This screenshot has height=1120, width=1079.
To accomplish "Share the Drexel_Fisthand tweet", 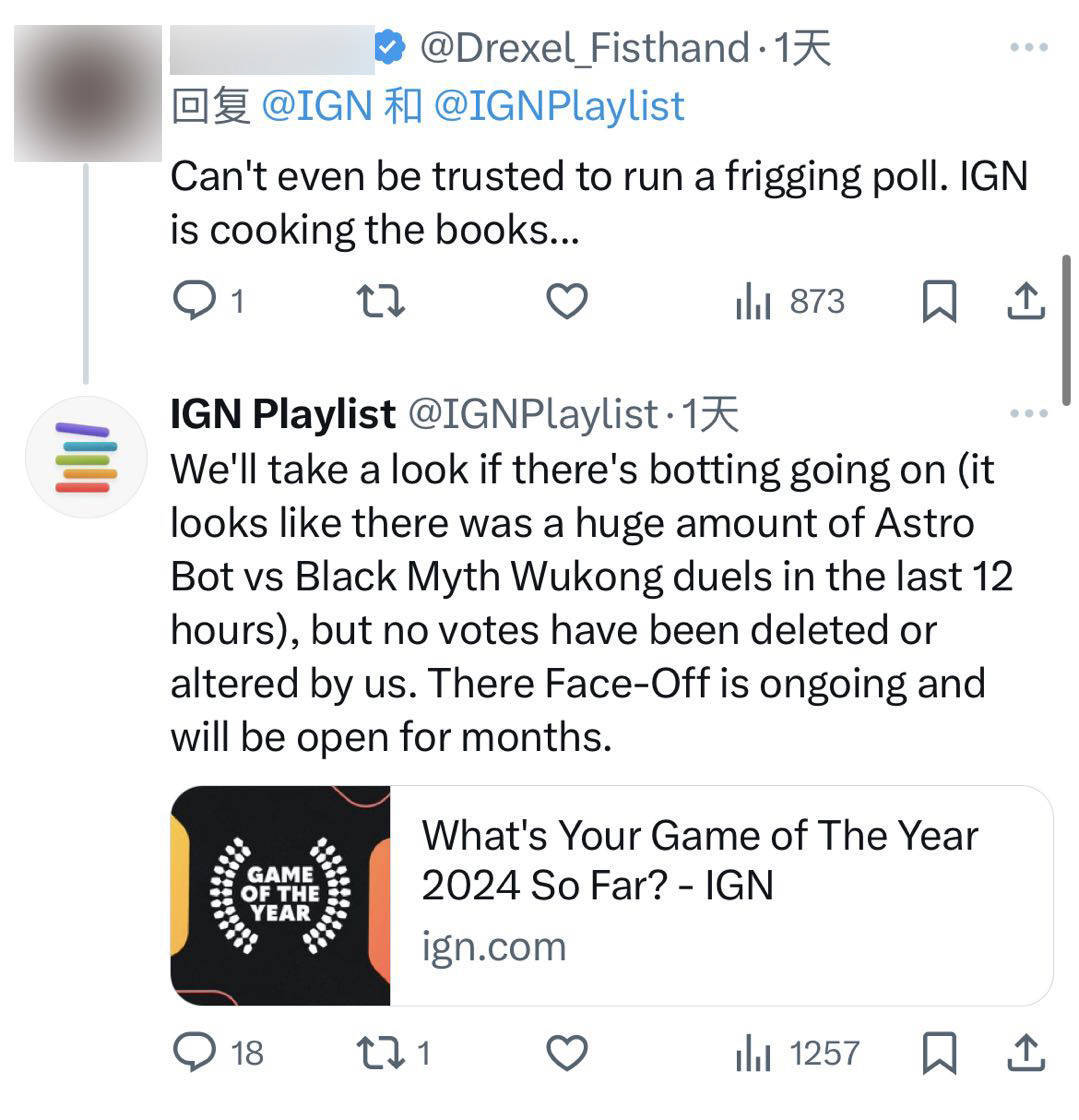I will click(1026, 300).
